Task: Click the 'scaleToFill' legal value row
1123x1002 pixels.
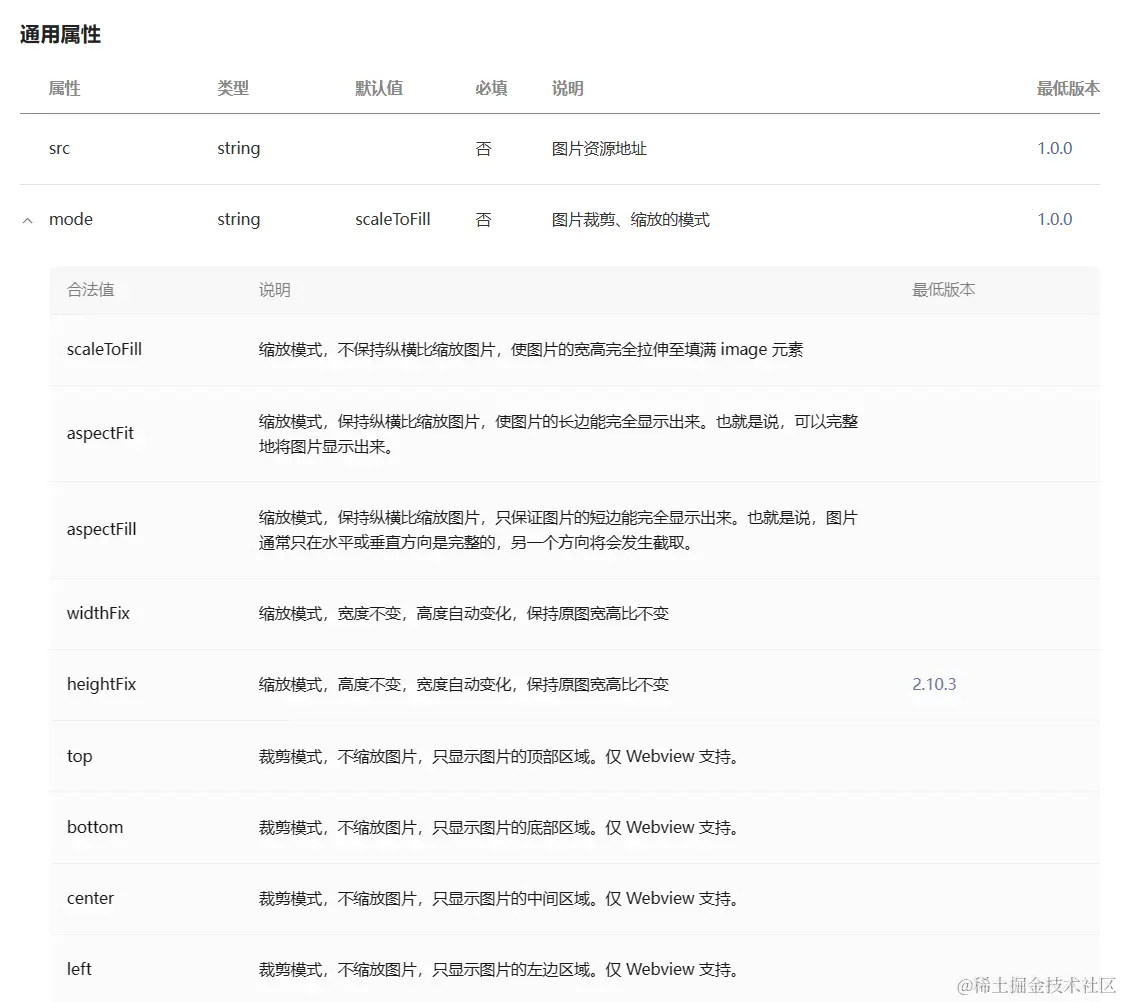Action: point(574,350)
